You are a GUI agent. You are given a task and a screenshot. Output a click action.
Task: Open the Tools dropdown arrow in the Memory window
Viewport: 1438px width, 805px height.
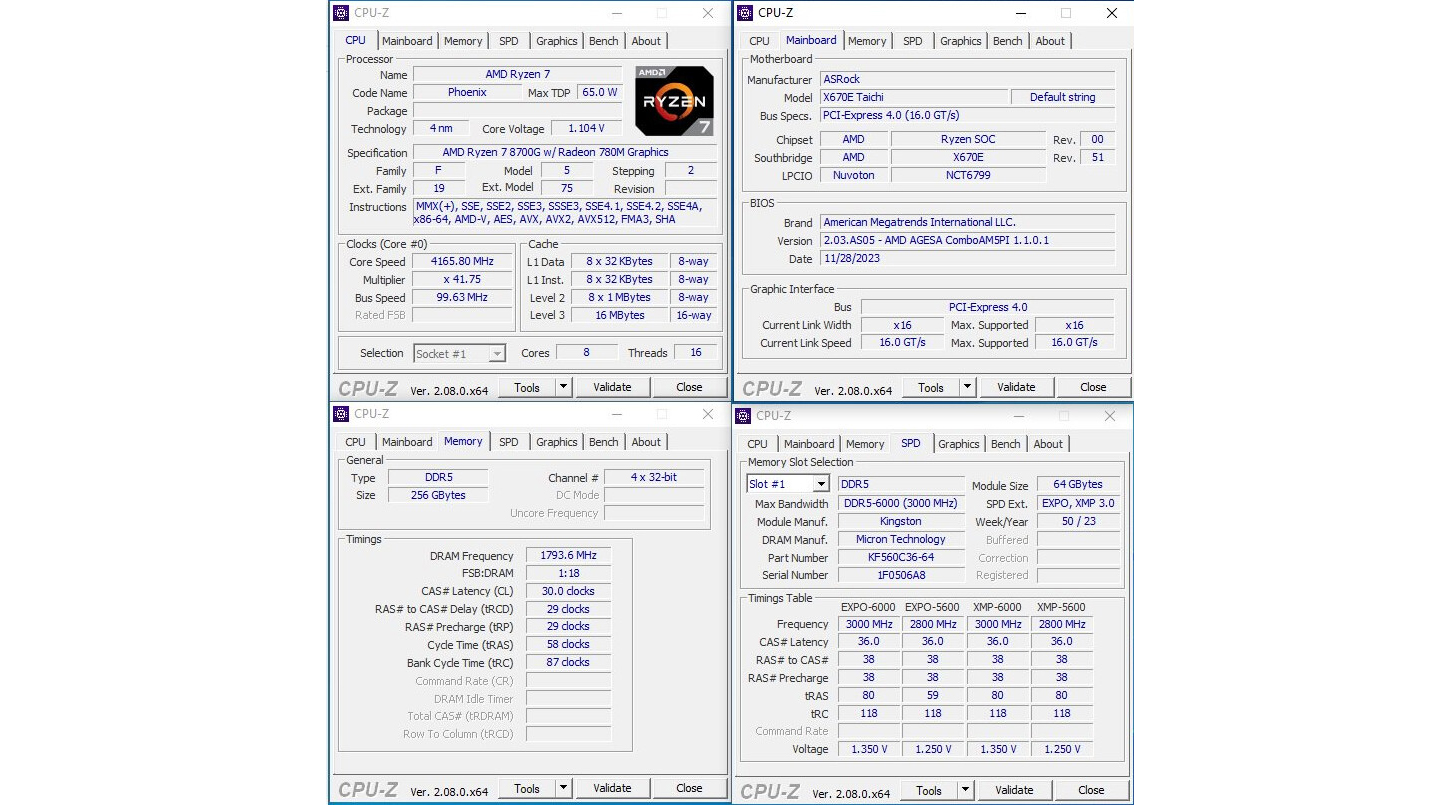tap(564, 788)
